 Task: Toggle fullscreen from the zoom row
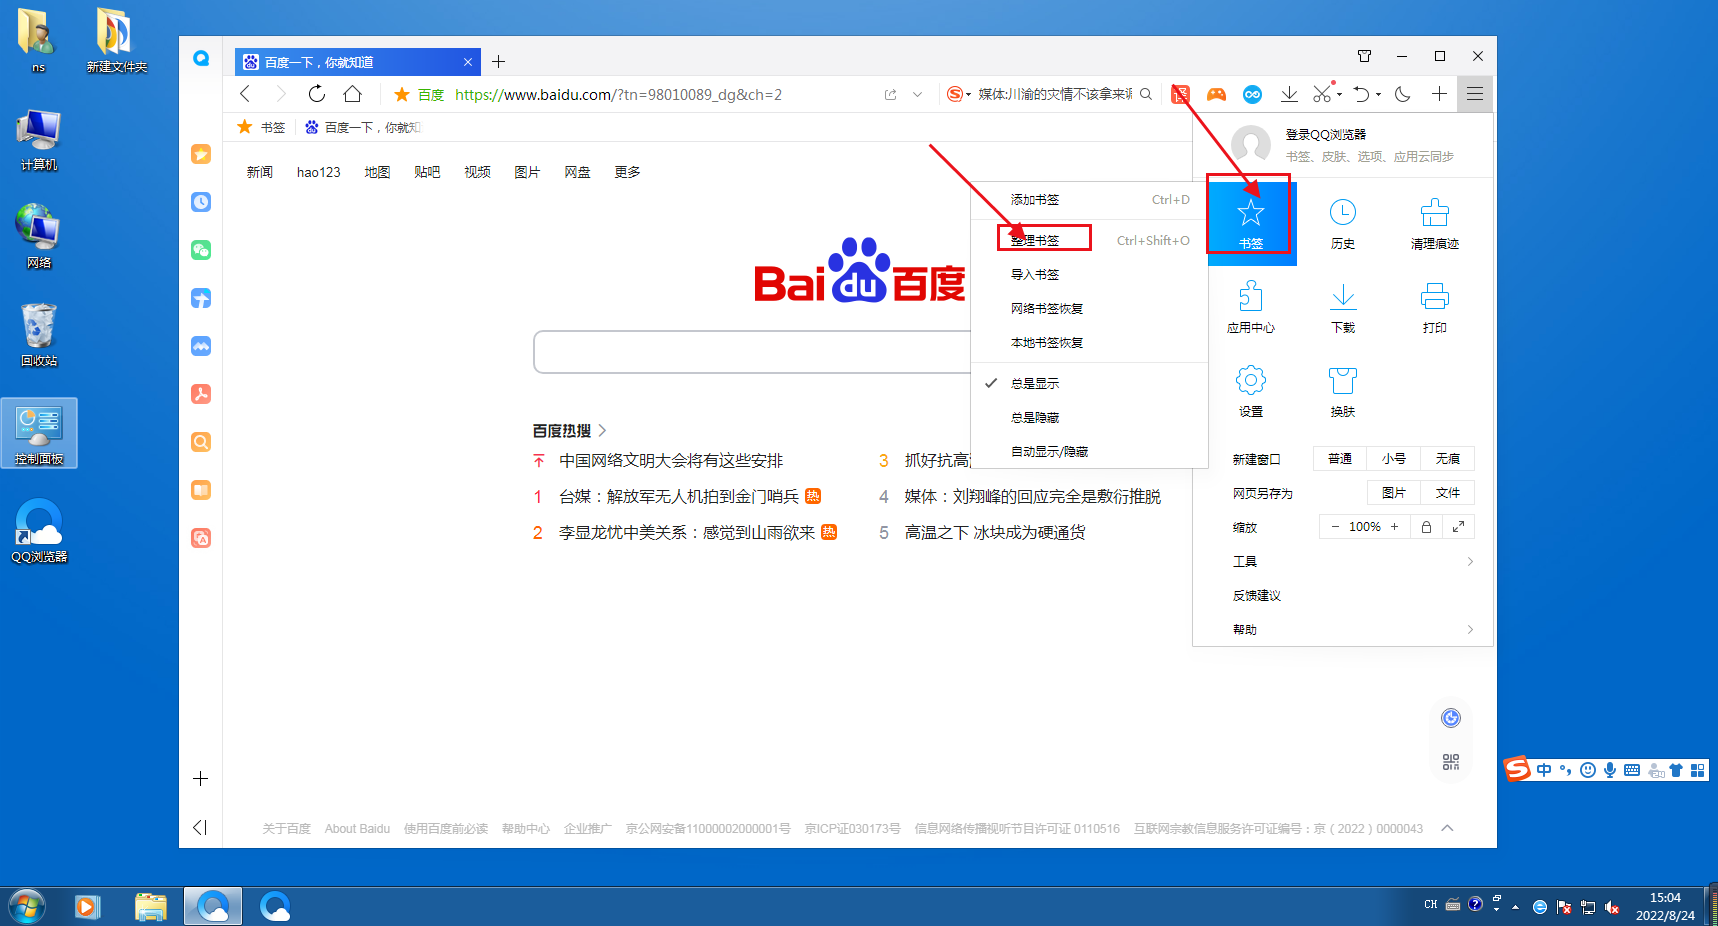coord(1458,527)
